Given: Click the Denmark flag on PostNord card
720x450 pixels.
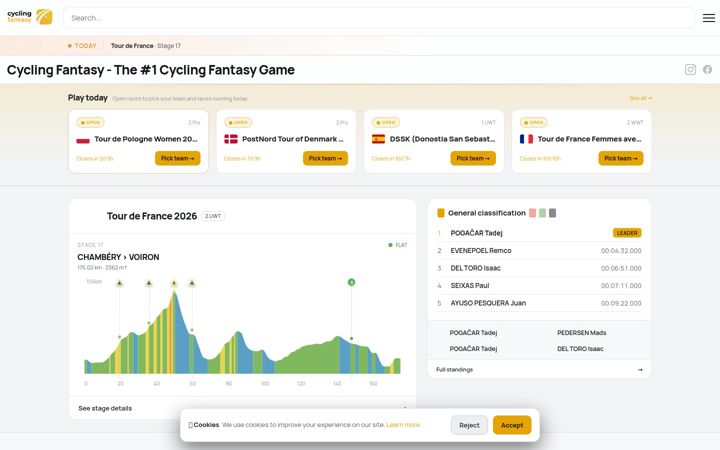Looking at the screenshot, I should click(231, 139).
